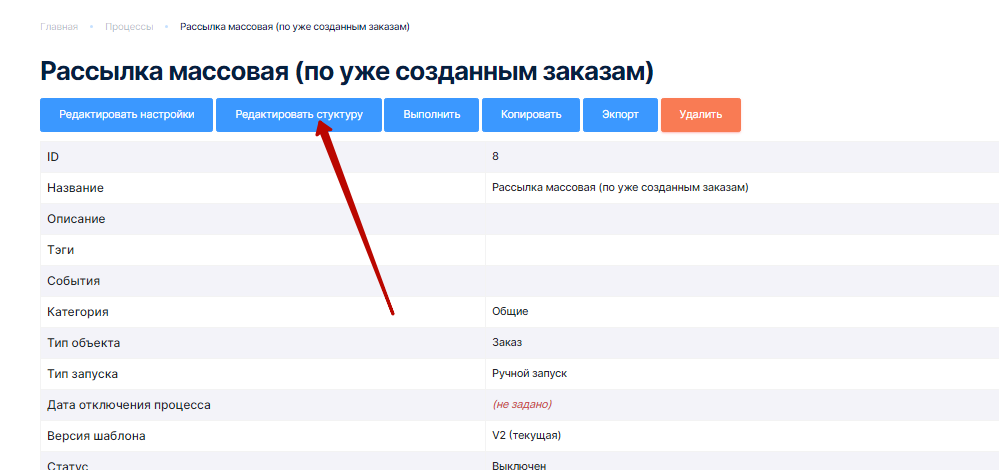Viewport: 999px width, 470px height.
Task: Select value V2 (текущая)
Action: [526, 436]
